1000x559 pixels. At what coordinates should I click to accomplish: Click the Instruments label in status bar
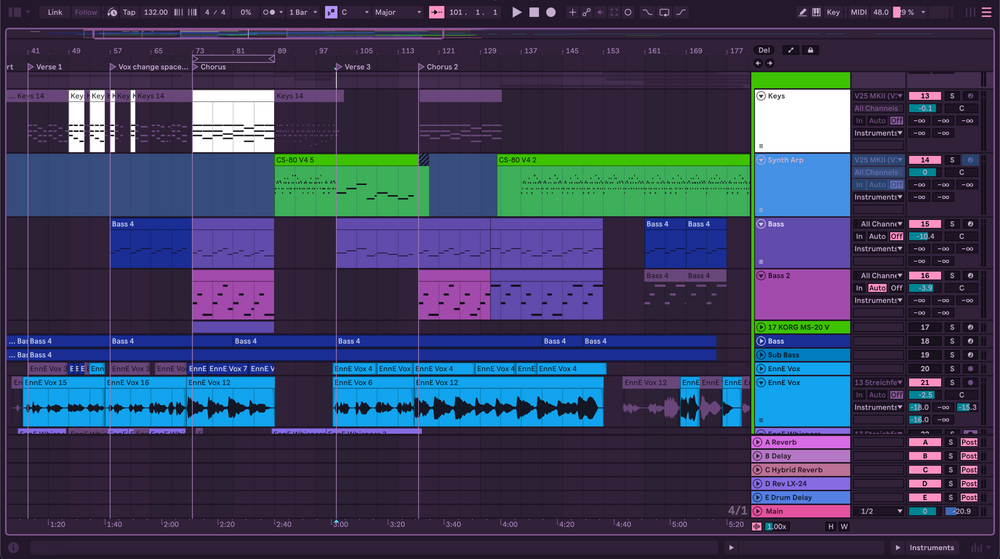point(932,548)
